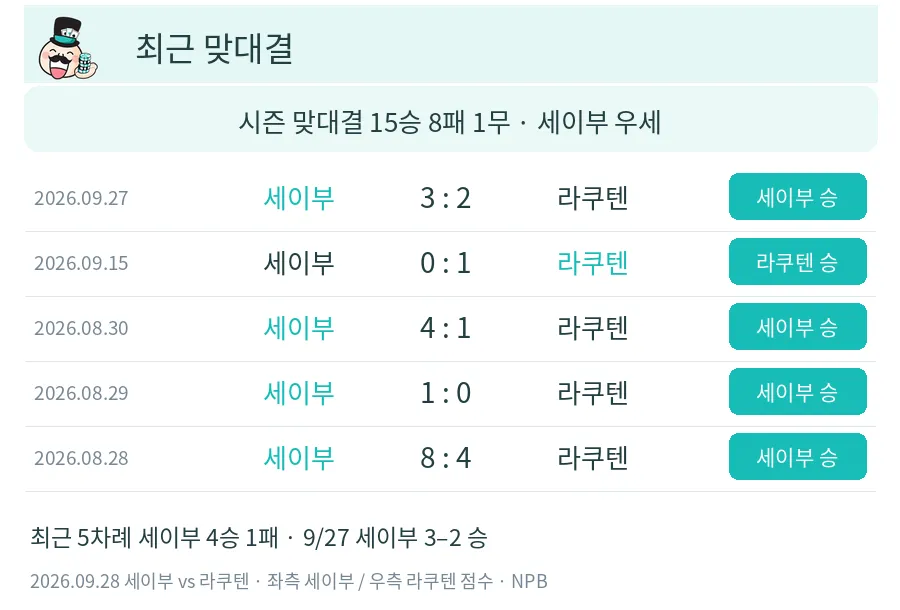The height and width of the screenshot is (610, 900).
Task: Click the season head-to-head 15승 8패 1무 banner
Action: click(x=451, y=121)
